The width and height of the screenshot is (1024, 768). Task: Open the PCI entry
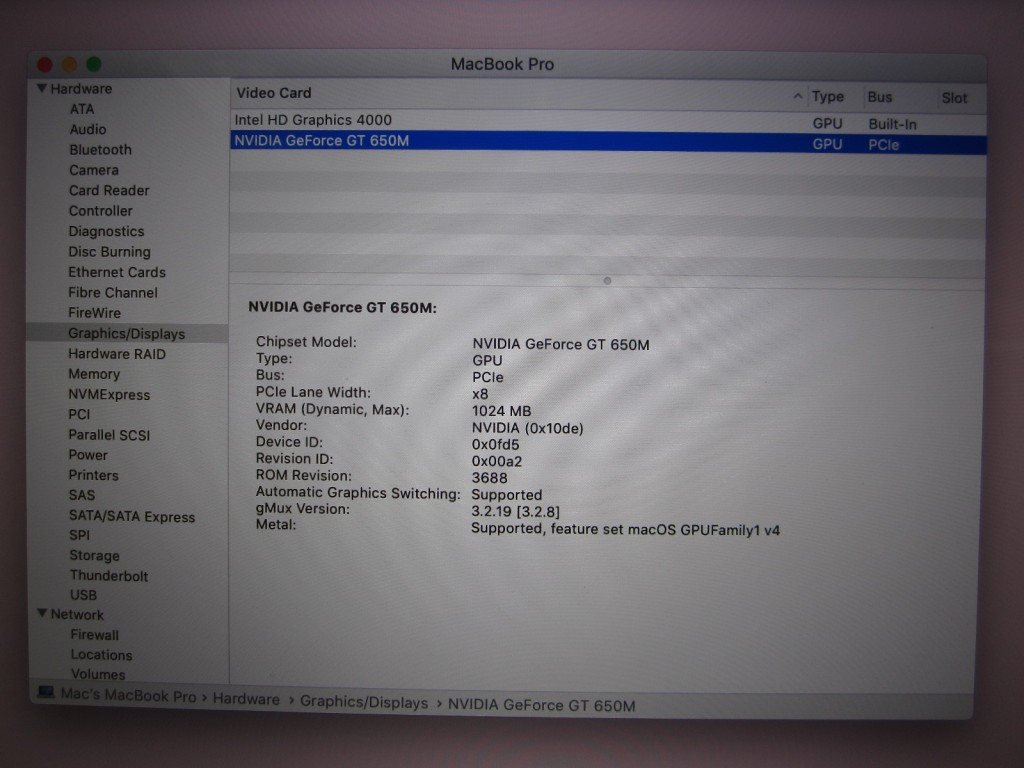tap(79, 415)
